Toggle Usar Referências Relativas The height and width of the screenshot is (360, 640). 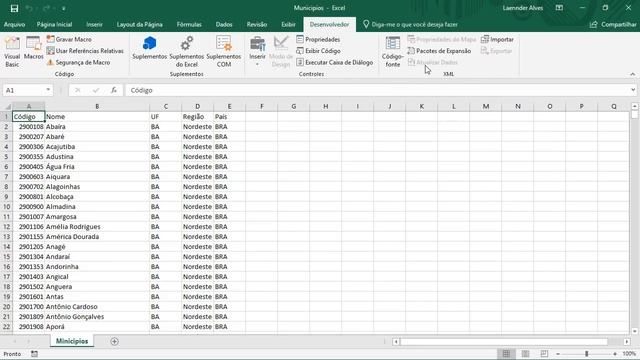click(85, 51)
